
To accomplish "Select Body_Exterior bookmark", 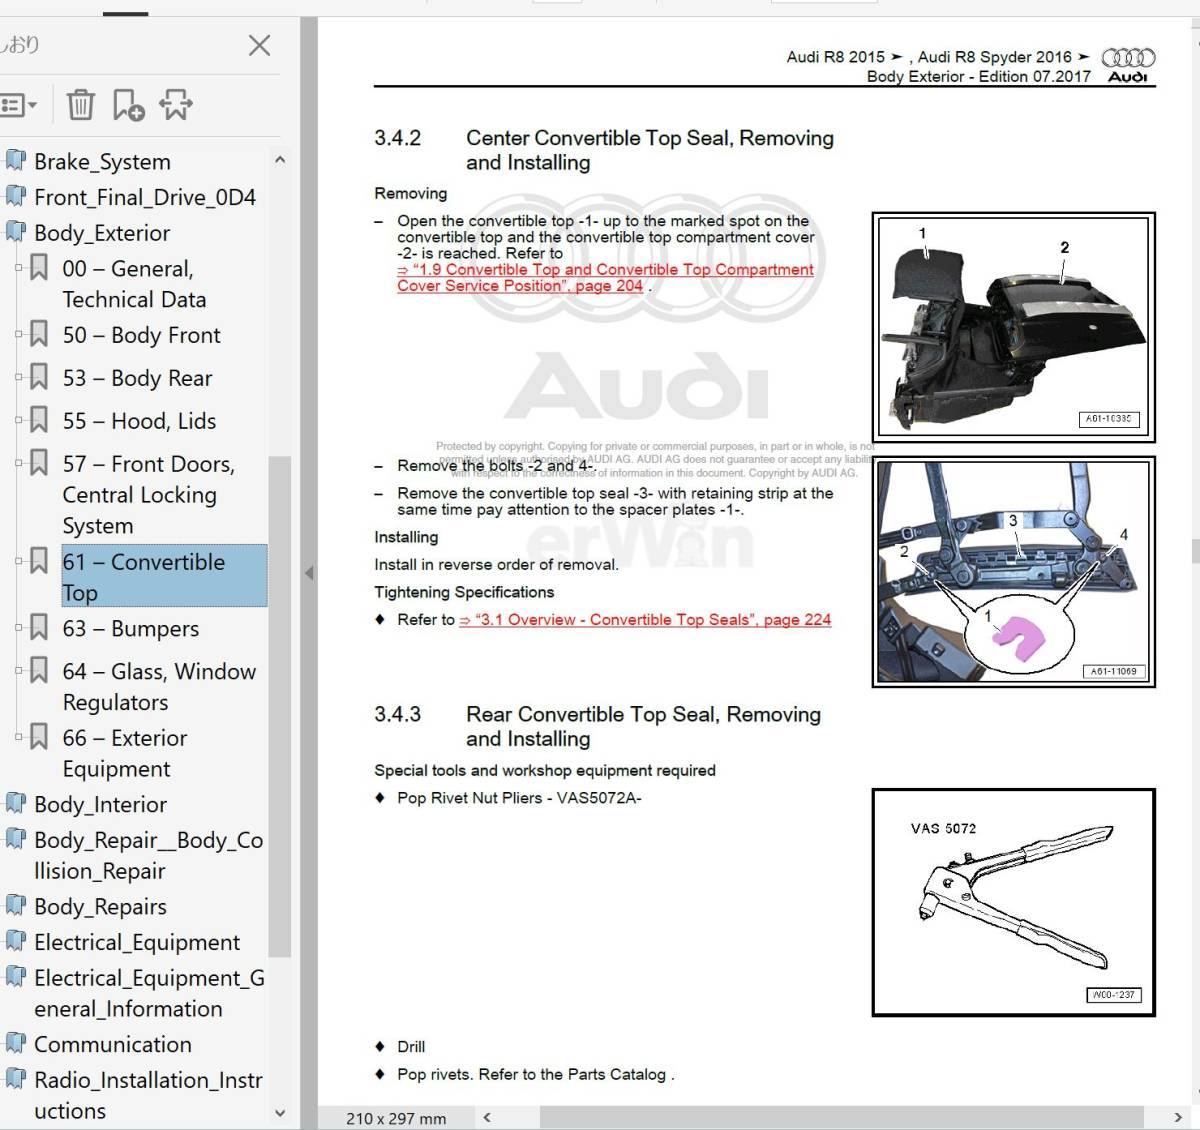I will (102, 233).
